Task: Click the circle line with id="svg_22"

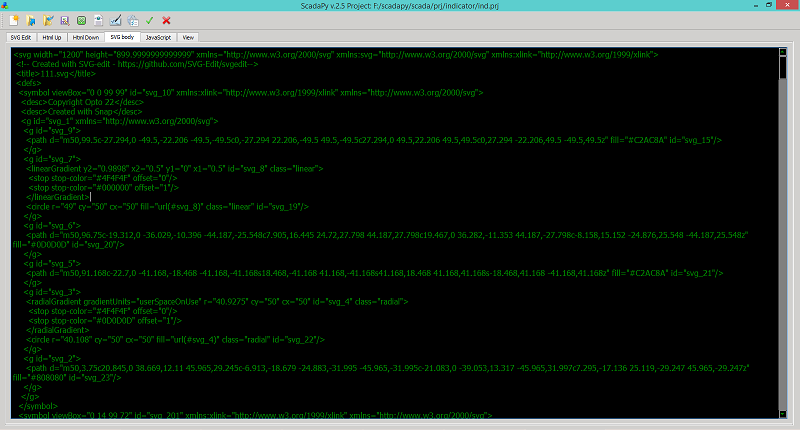Action: pos(176,340)
